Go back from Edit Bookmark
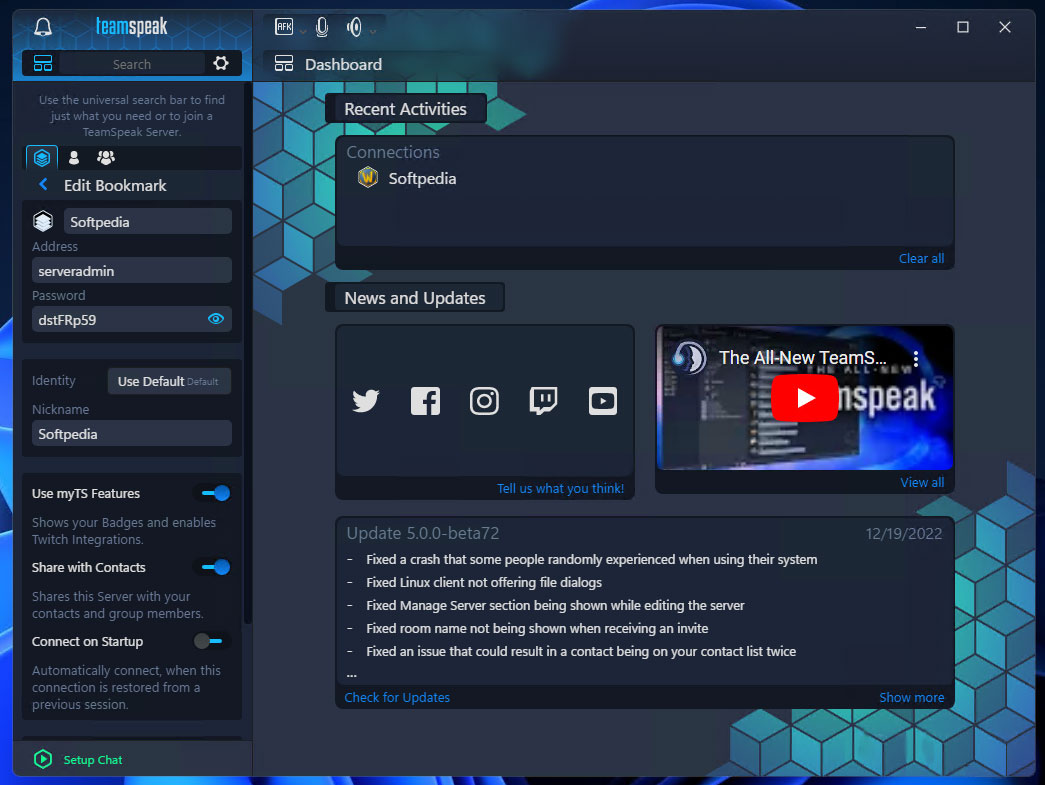The image size is (1045, 785). pos(43,185)
